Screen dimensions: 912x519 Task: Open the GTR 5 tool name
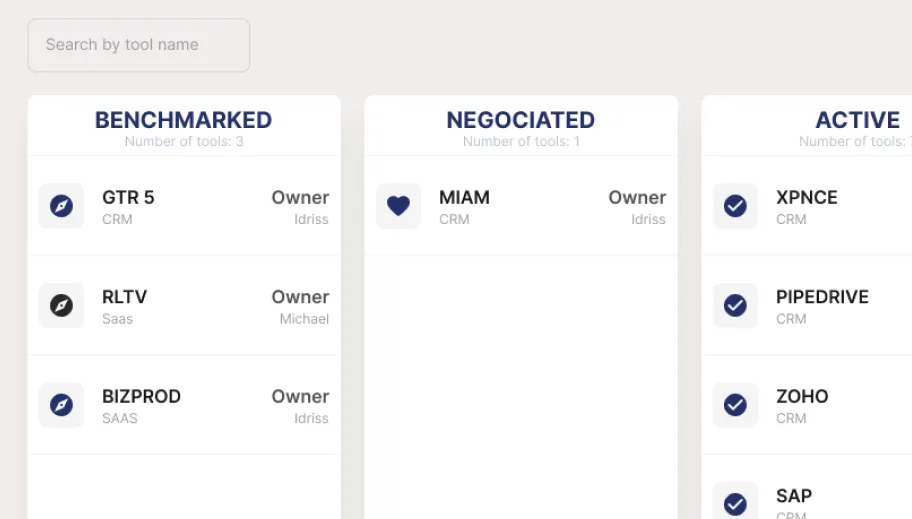(128, 198)
